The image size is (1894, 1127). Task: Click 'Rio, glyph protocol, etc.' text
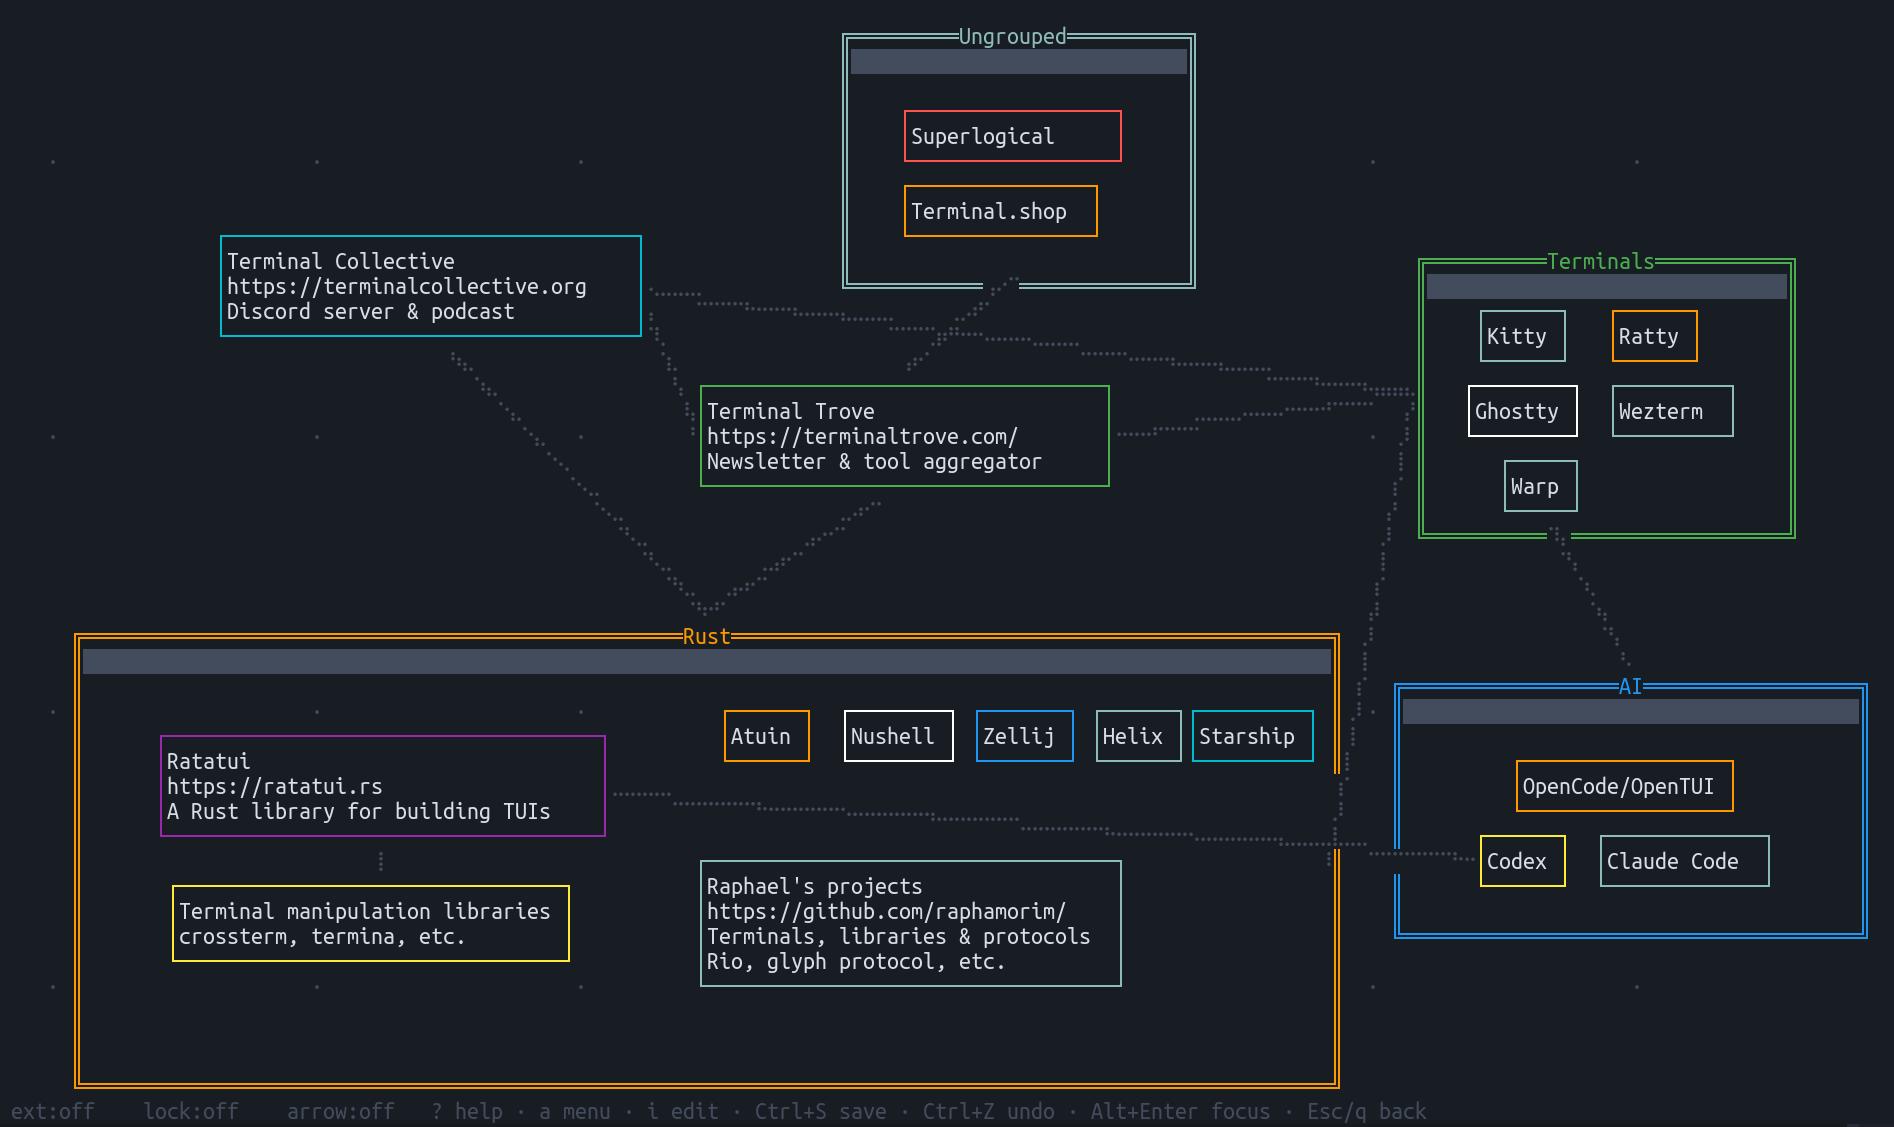(856, 961)
